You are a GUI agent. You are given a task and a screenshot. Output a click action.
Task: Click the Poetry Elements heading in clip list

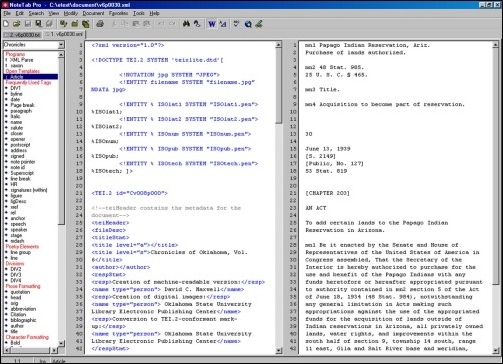[22, 247]
